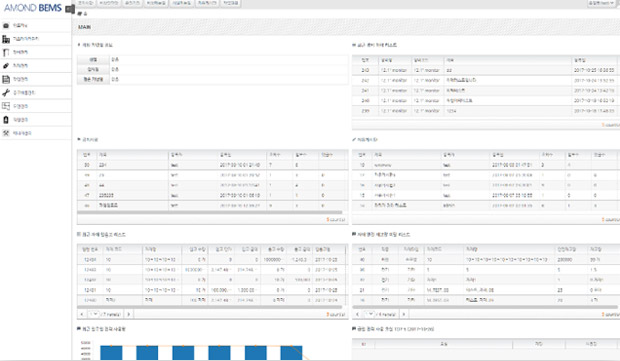Open the door-frame icon sidebar menu
The width and height of the screenshot is (620, 361).
click(6, 52)
